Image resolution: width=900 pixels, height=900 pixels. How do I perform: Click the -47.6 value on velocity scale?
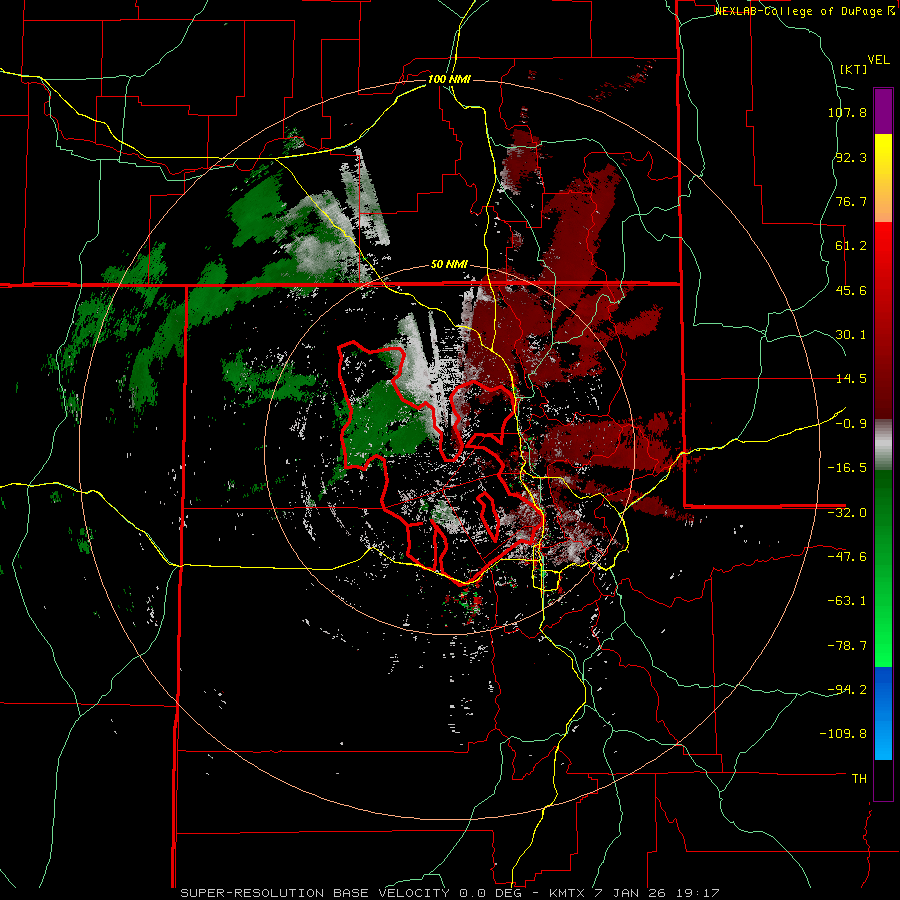[847, 557]
